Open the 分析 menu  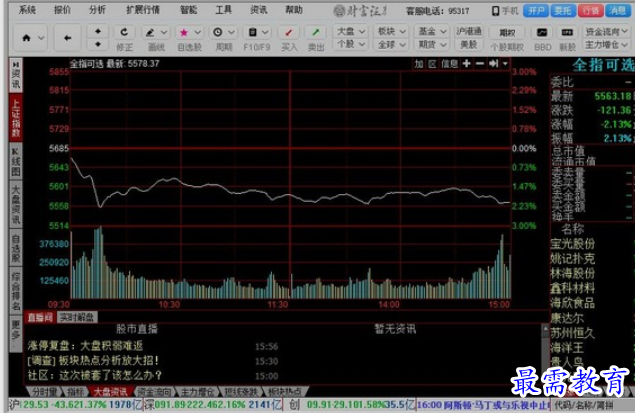pyautogui.click(x=96, y=9)
